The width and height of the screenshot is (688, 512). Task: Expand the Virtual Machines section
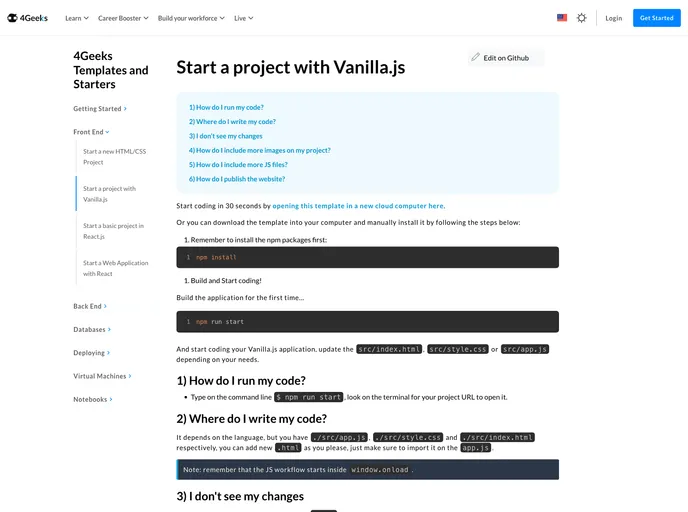tap(102, 376)
